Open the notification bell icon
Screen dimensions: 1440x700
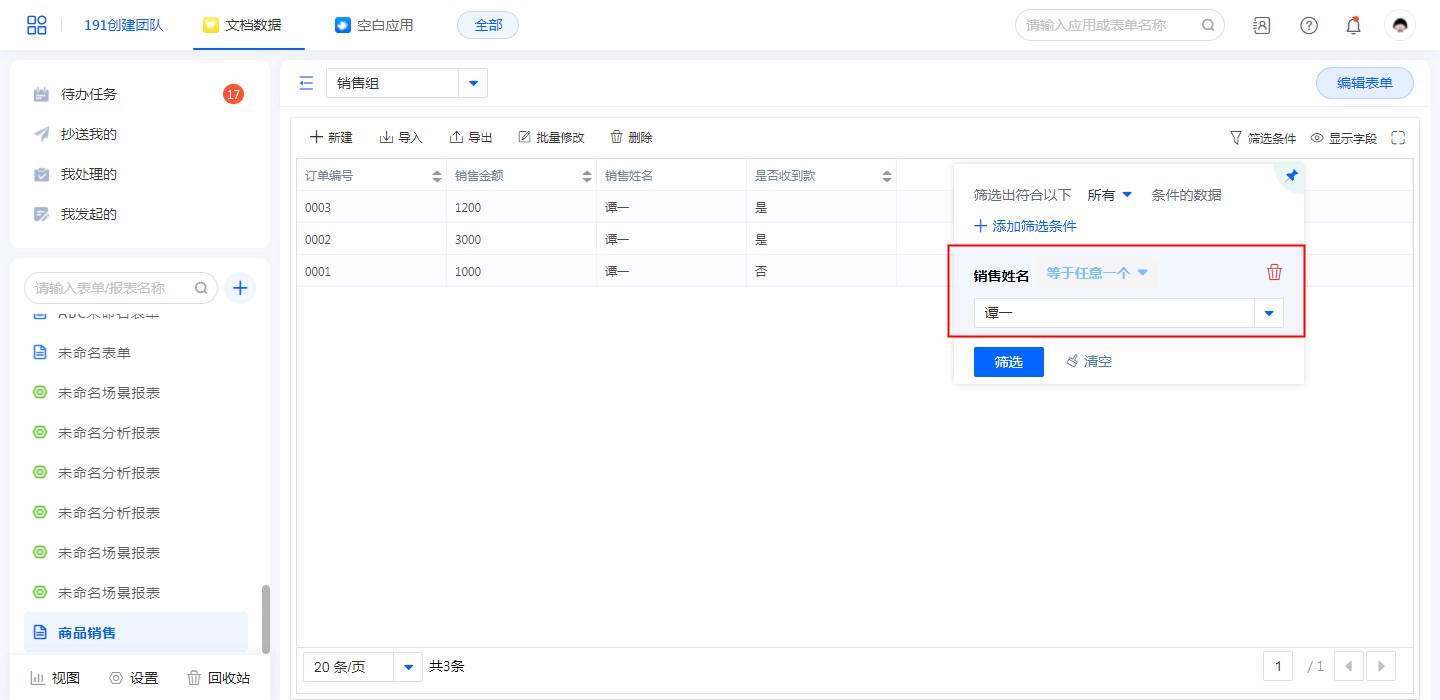[1353, 25]
